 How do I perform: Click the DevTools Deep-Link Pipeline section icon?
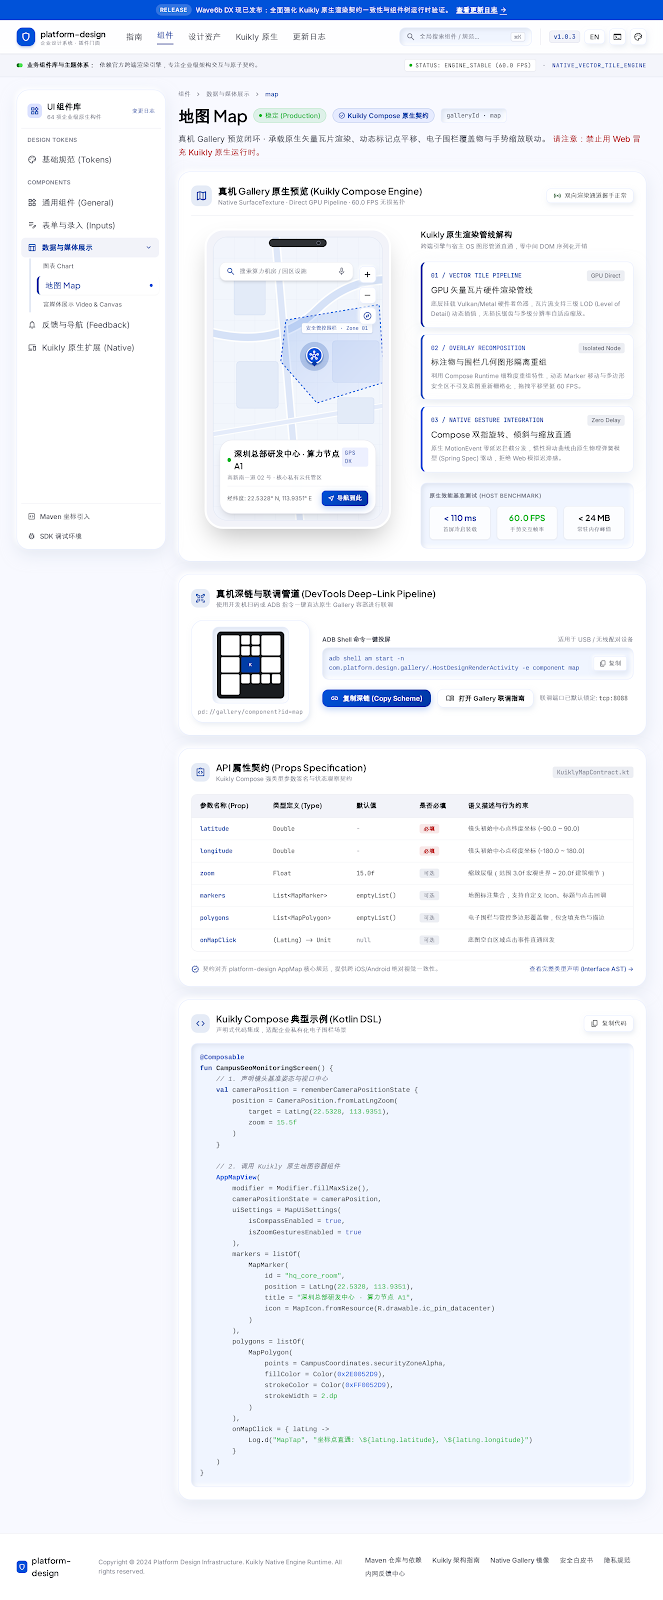(x=200, y=598)
